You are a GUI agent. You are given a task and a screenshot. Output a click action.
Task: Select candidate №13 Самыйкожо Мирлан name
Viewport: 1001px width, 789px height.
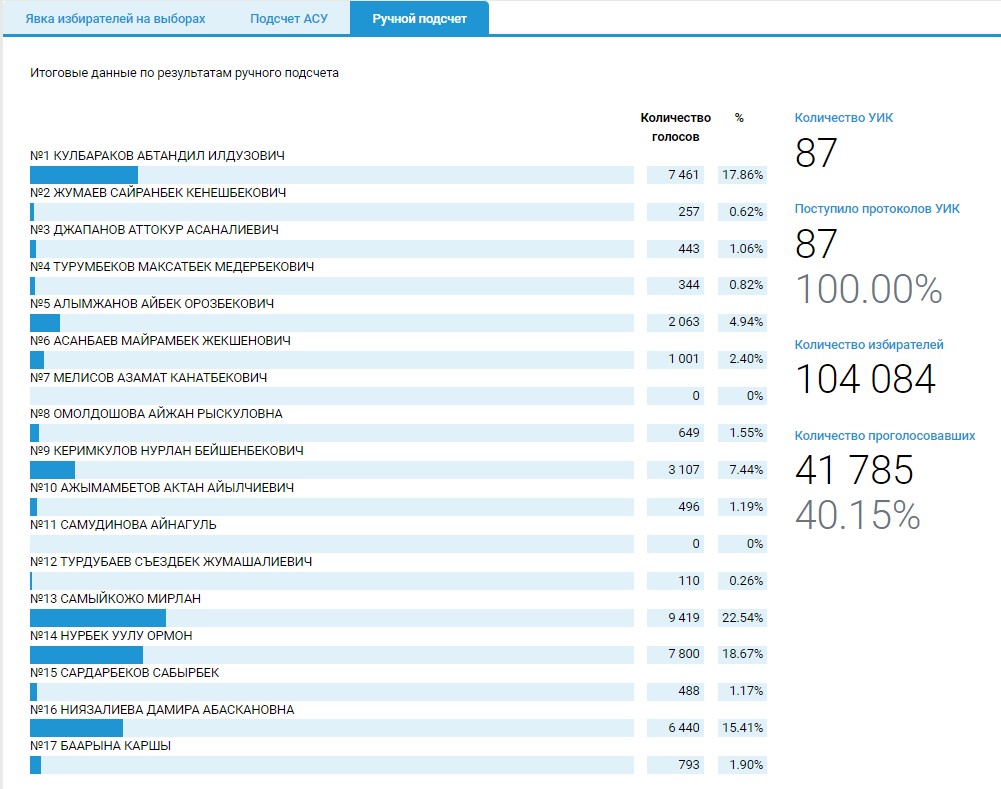[116, 599]
